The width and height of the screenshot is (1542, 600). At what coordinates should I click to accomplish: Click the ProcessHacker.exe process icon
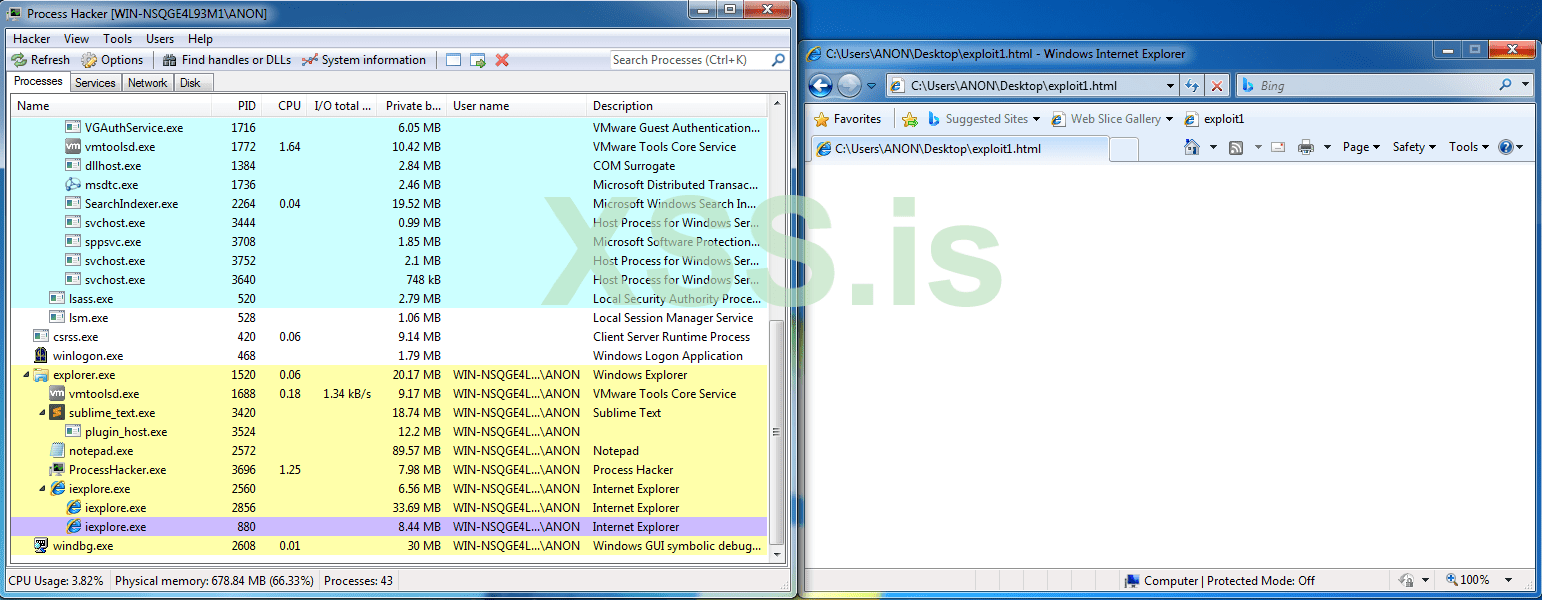57,470
